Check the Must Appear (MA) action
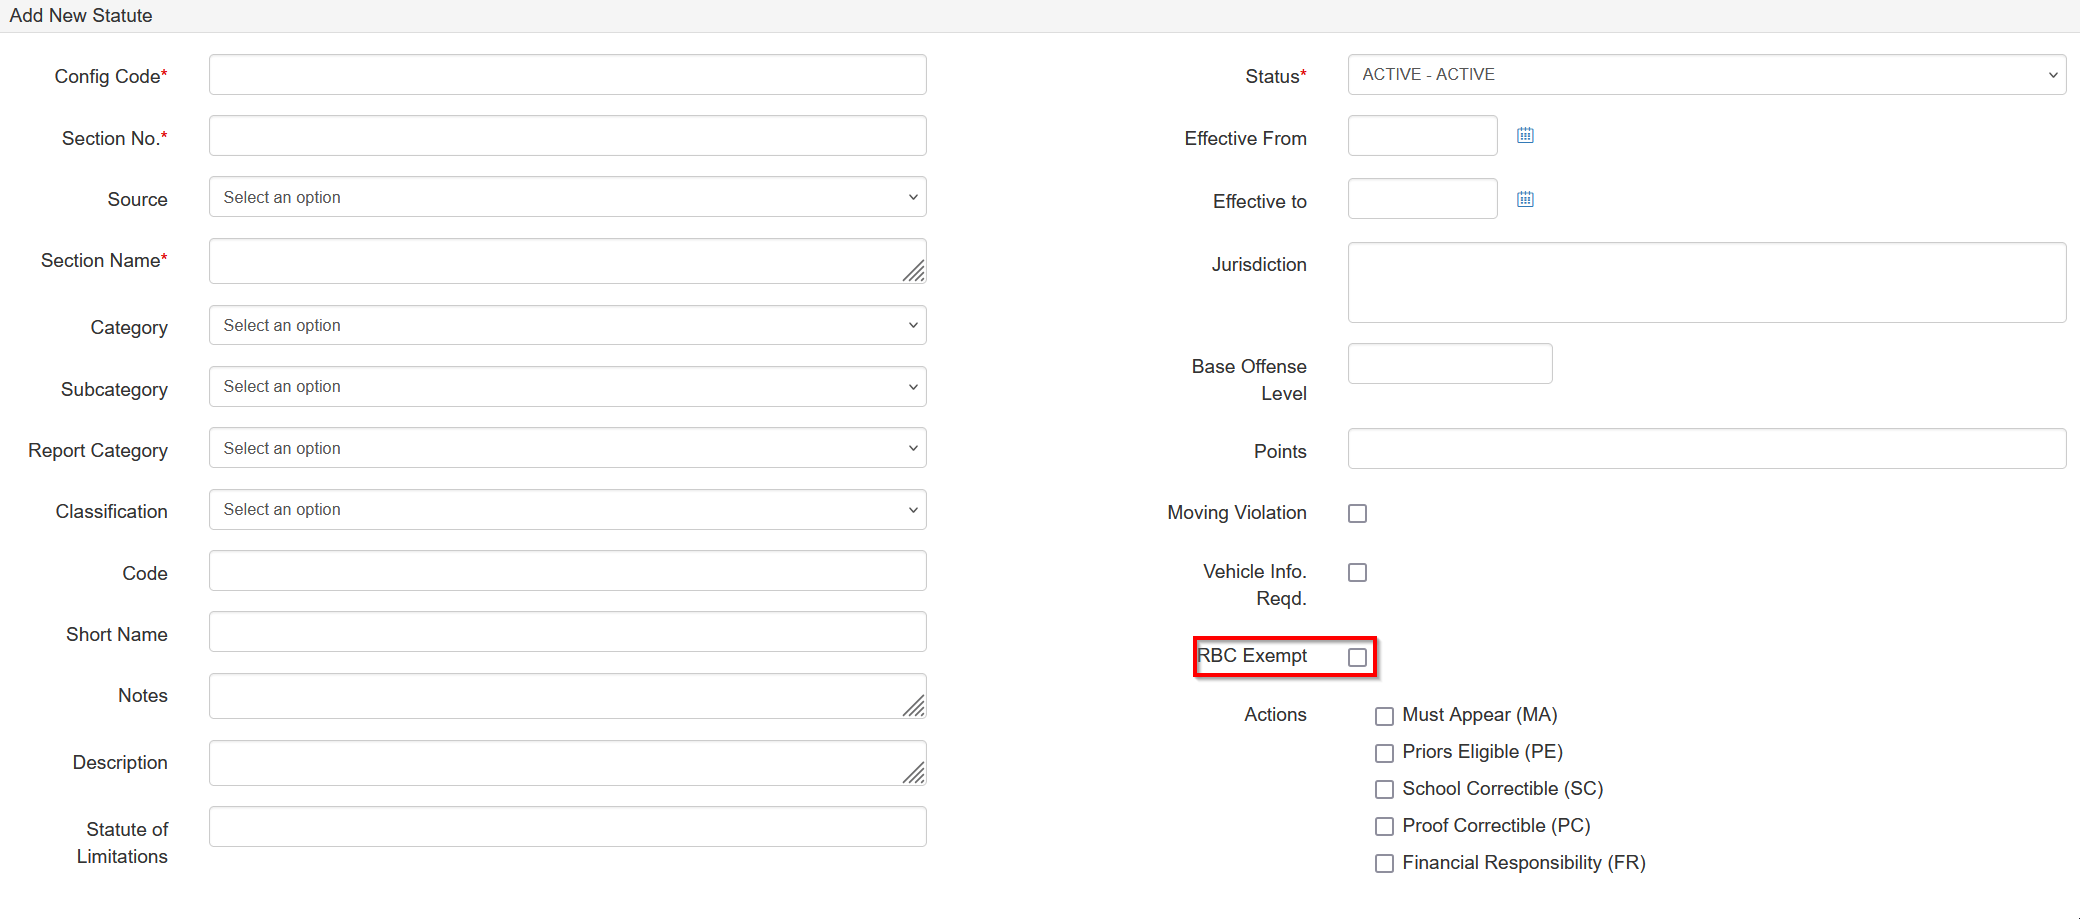Screen dimensions: 2080x919 pos(1384,716)
